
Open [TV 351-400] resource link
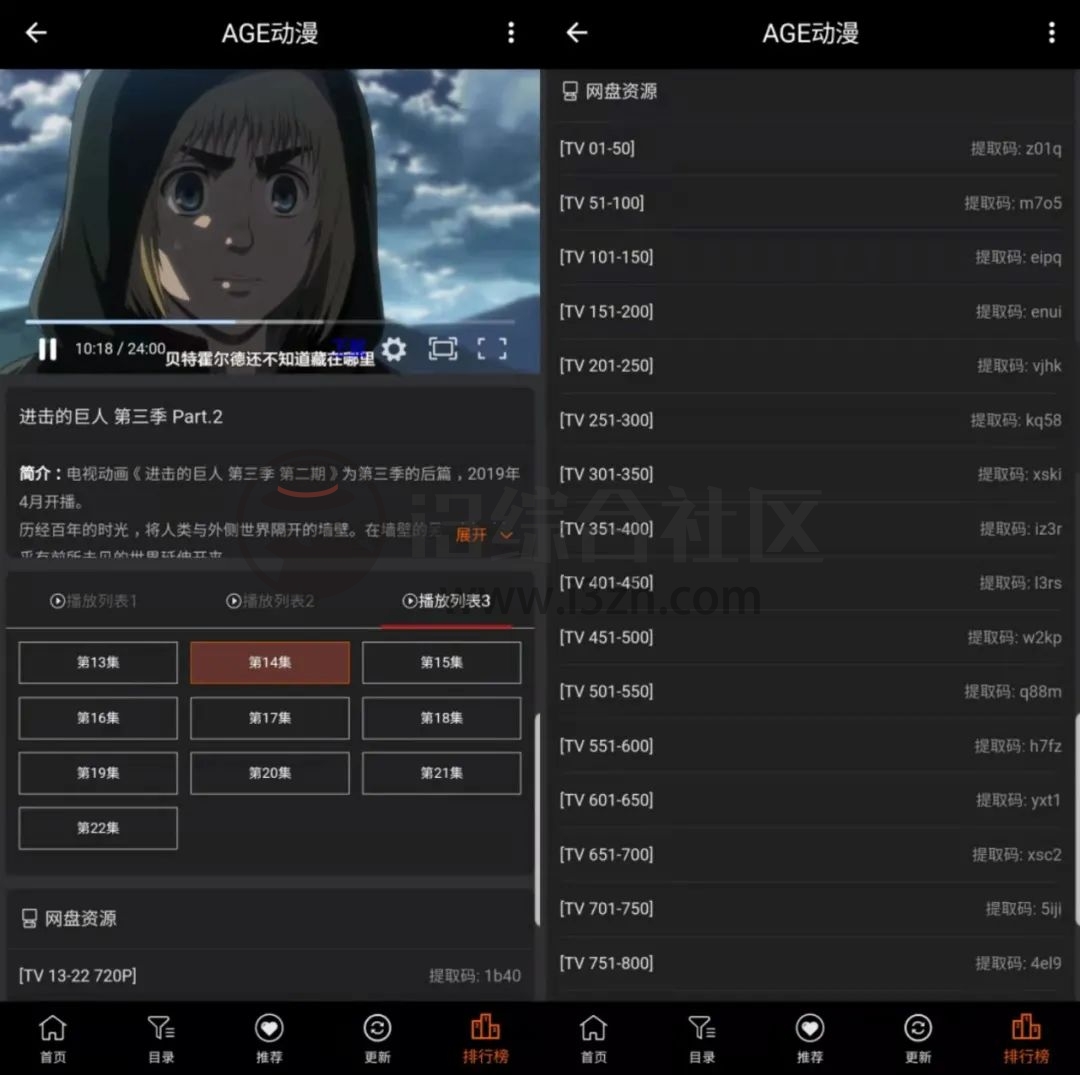coord(606,528)
